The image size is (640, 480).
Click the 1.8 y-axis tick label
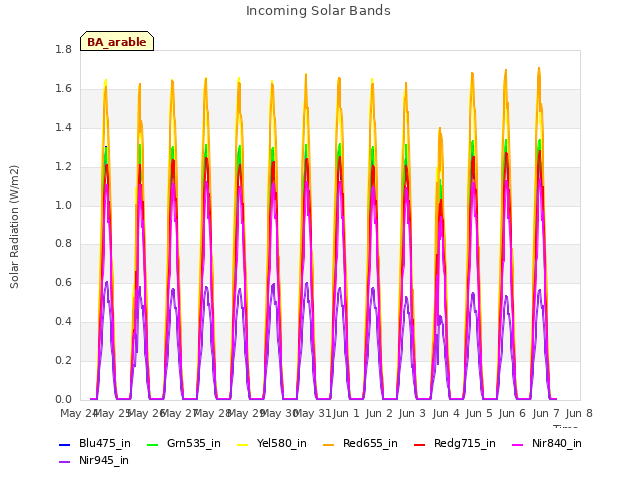(x=63, y=49)
